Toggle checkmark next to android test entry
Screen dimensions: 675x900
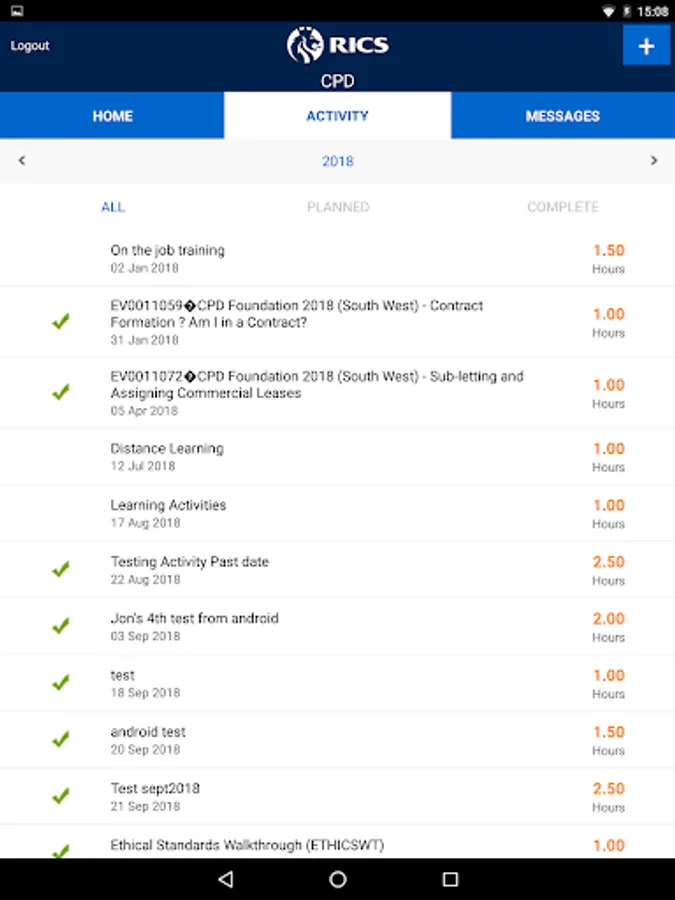tap(60, 739)
